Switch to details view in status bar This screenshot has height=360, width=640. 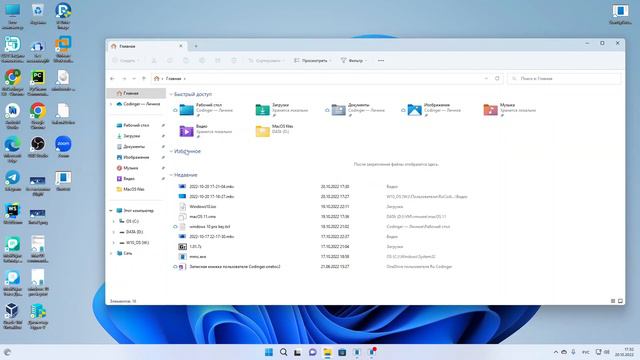coord(613,301)
